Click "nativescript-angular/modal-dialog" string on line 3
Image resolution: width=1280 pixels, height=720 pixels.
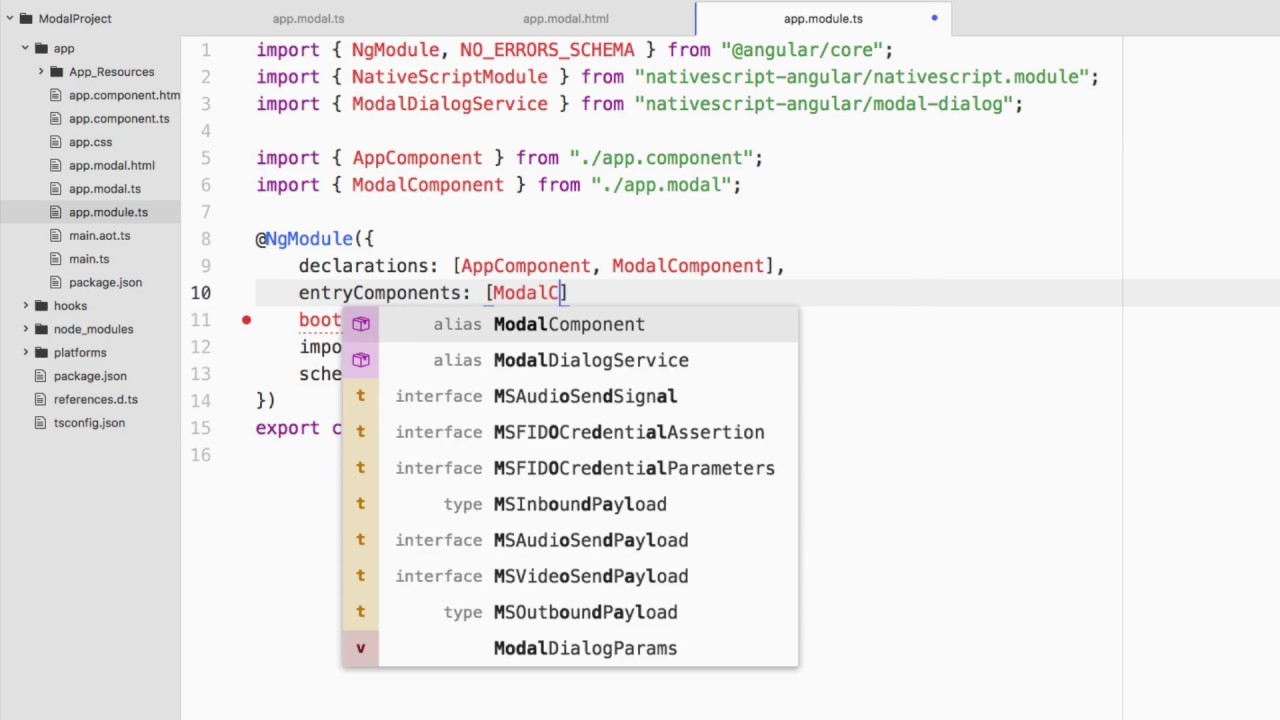tap(823, 104)
